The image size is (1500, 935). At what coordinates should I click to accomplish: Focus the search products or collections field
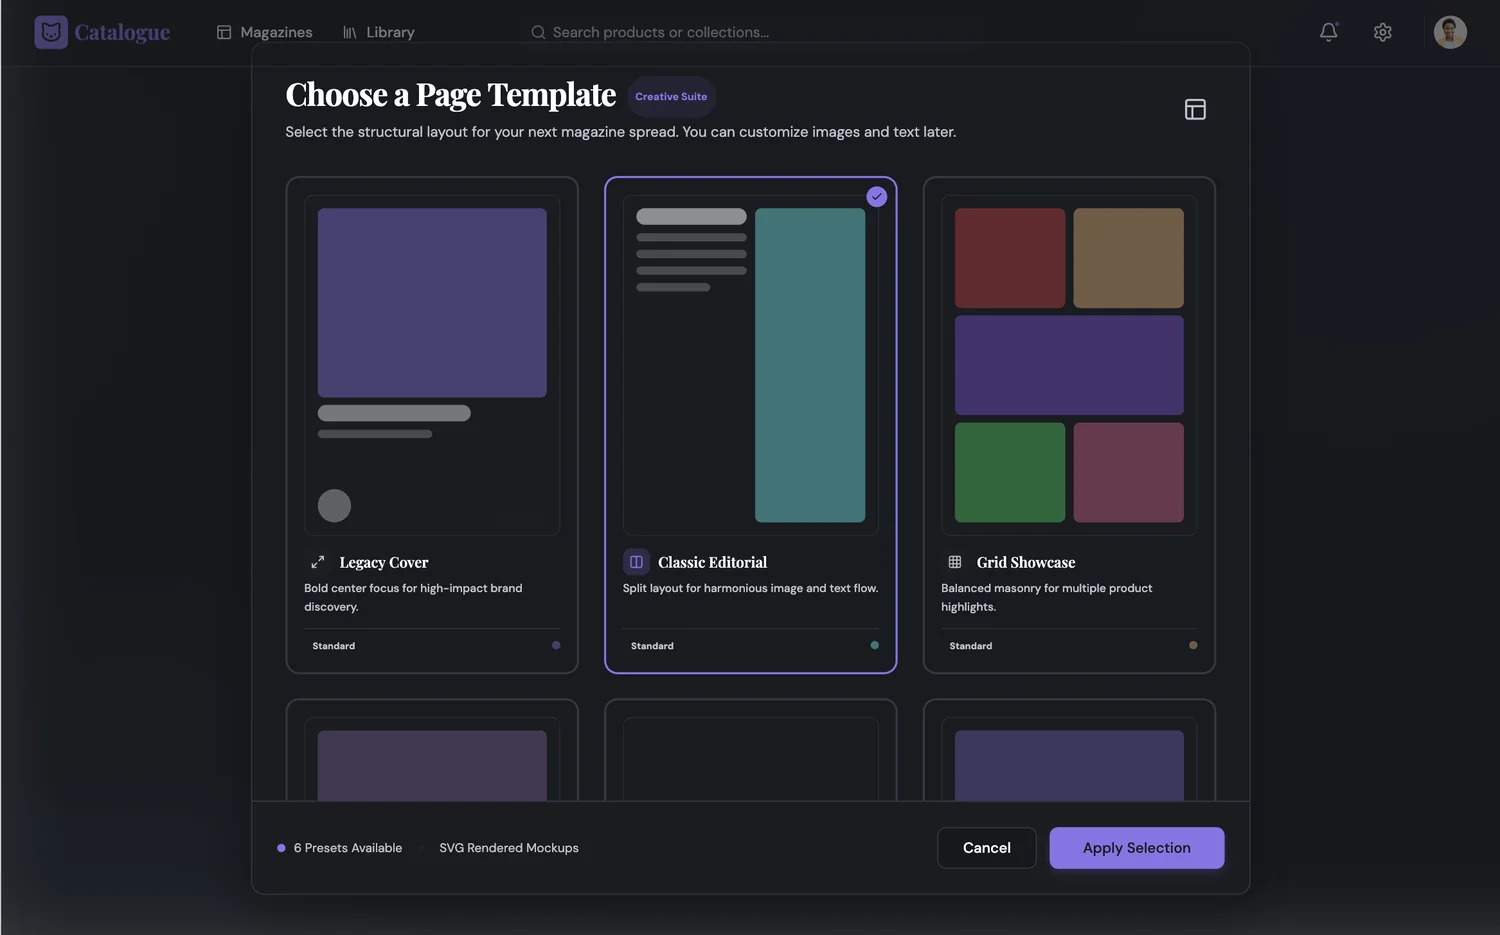pyautogui.click(x=660, y=32)
